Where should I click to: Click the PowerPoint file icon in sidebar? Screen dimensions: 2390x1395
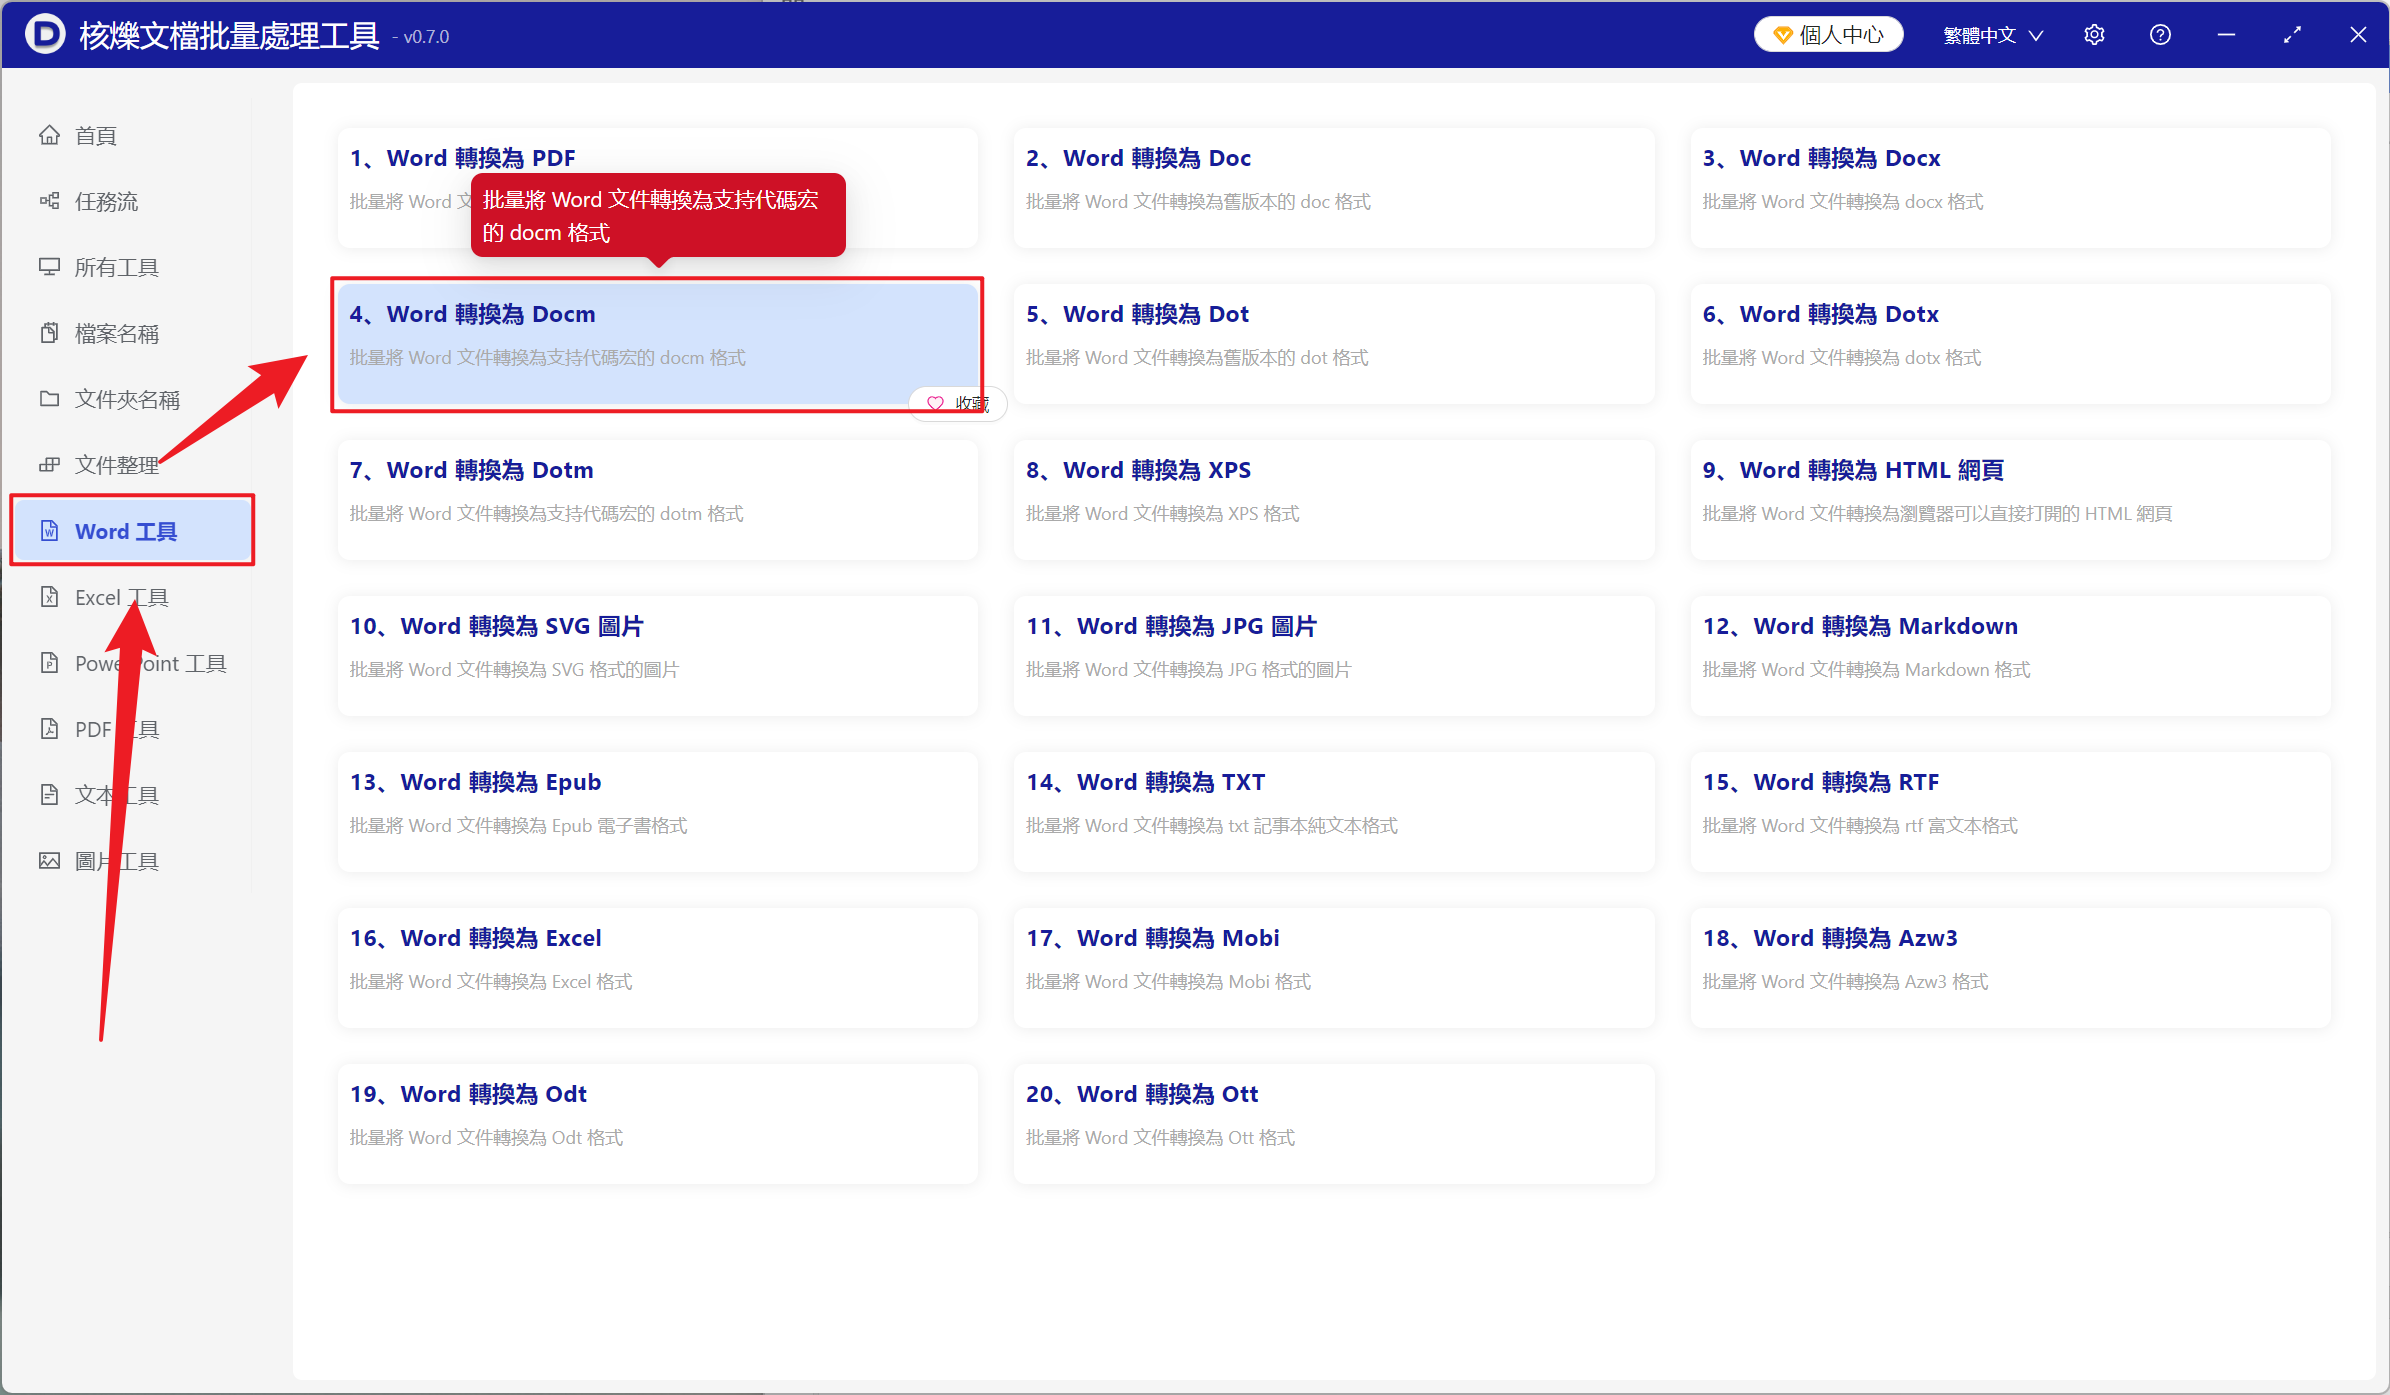49,663
